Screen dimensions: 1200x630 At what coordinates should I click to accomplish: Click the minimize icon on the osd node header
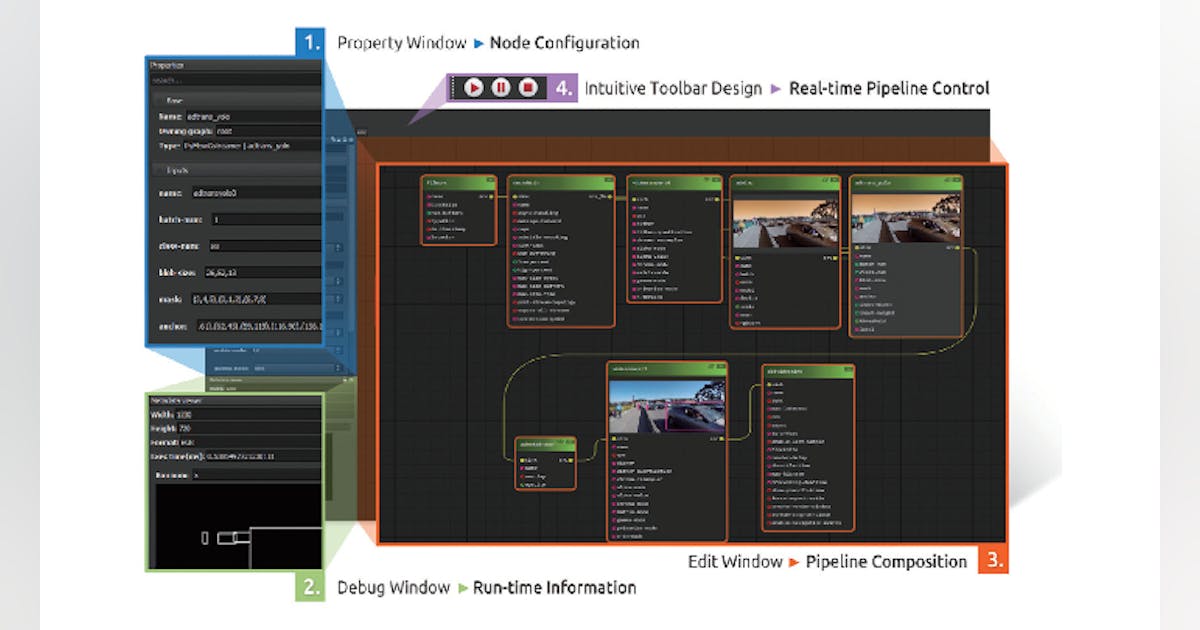(x=836, y=179)
